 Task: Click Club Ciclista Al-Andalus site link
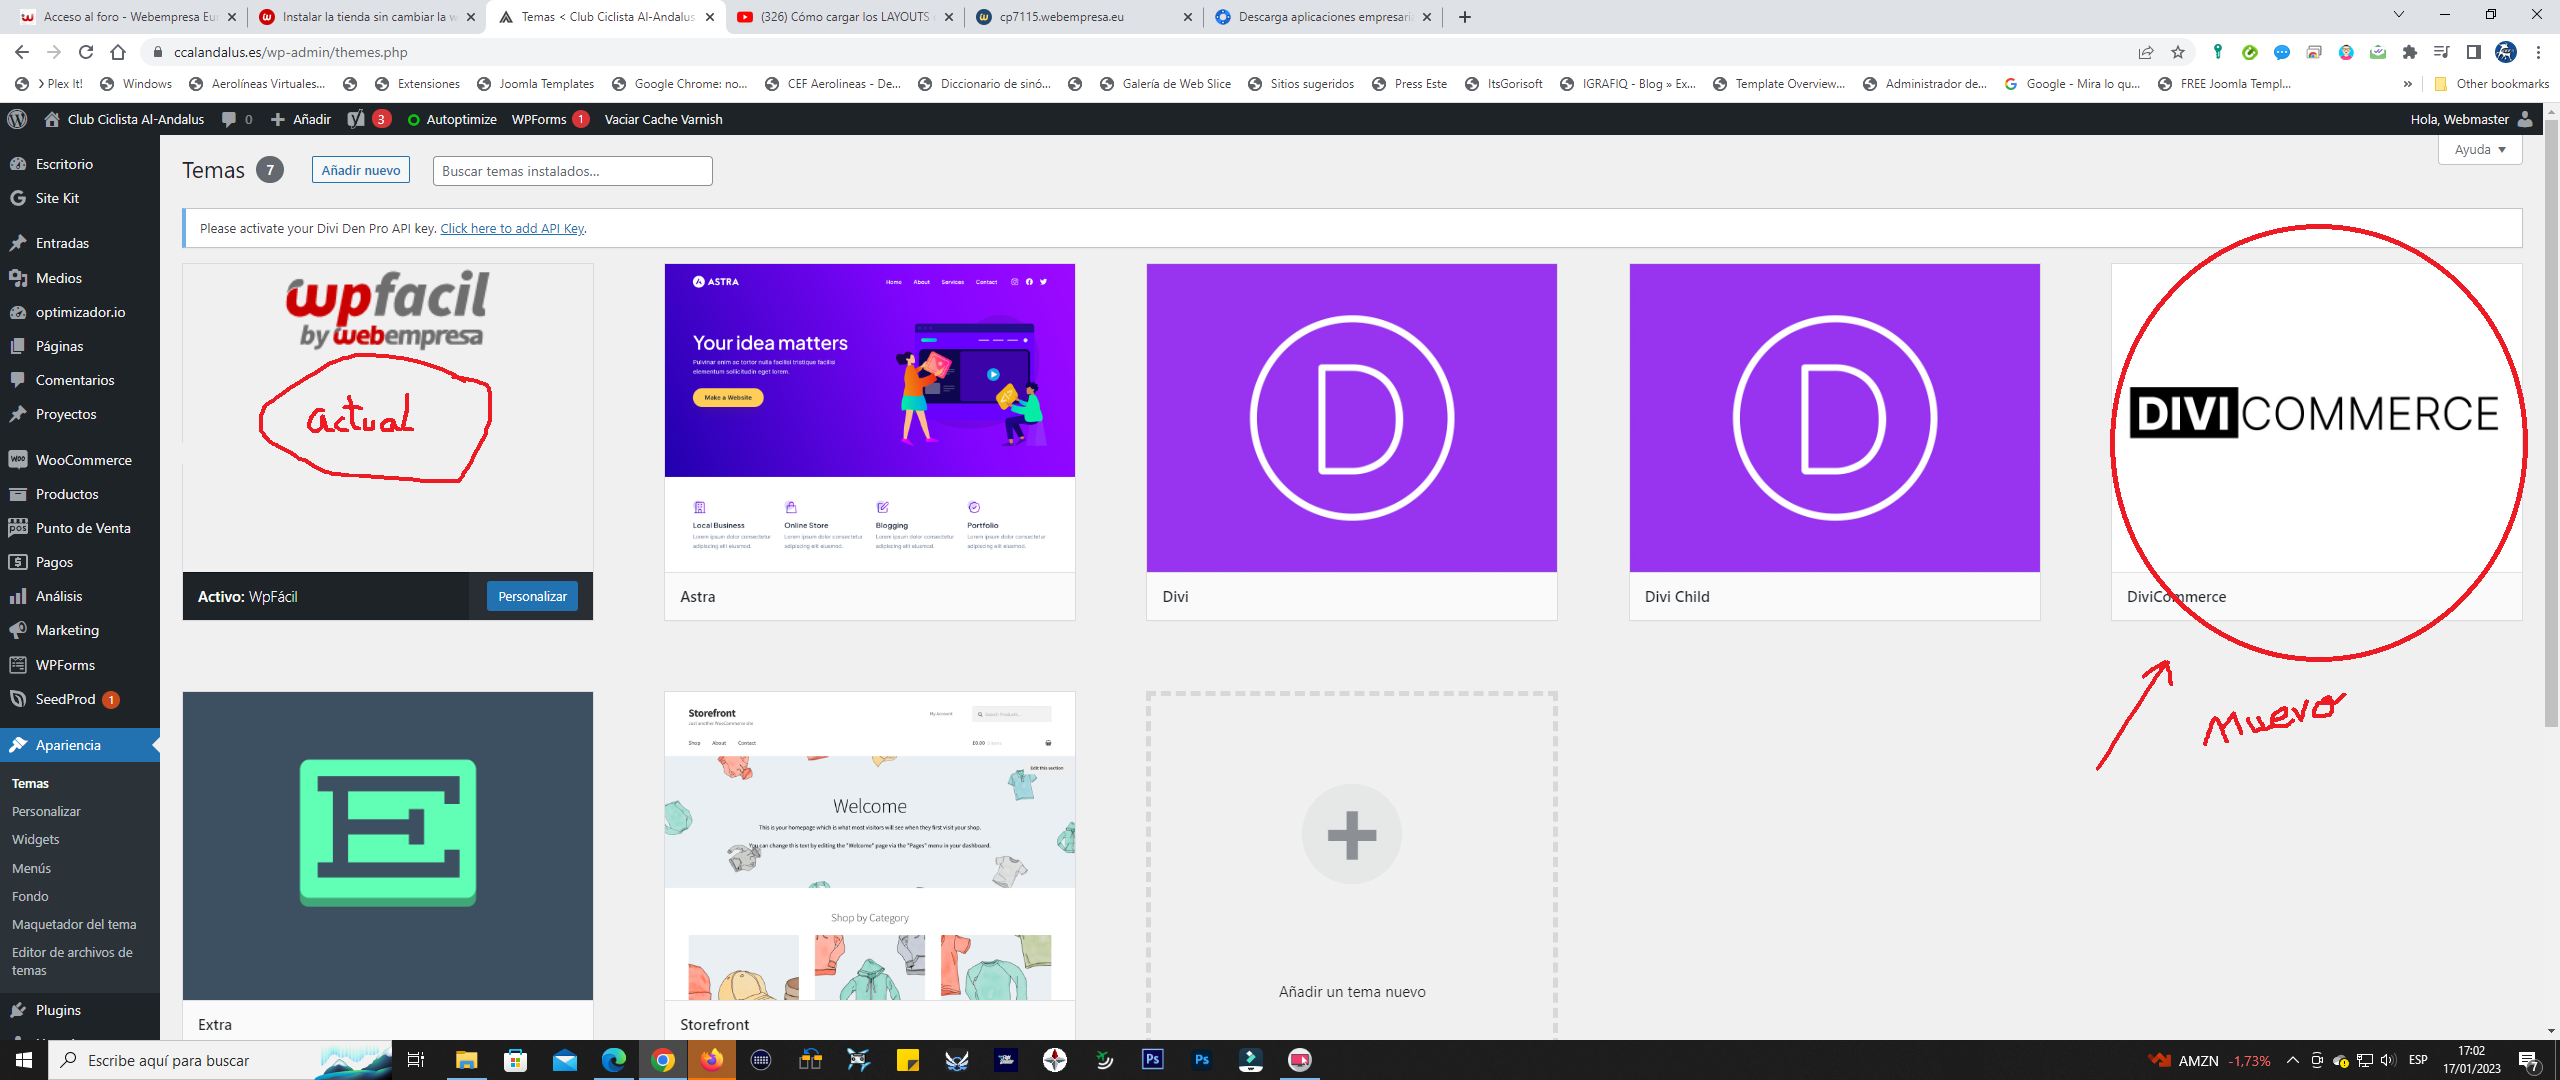[x=124, y=119]
